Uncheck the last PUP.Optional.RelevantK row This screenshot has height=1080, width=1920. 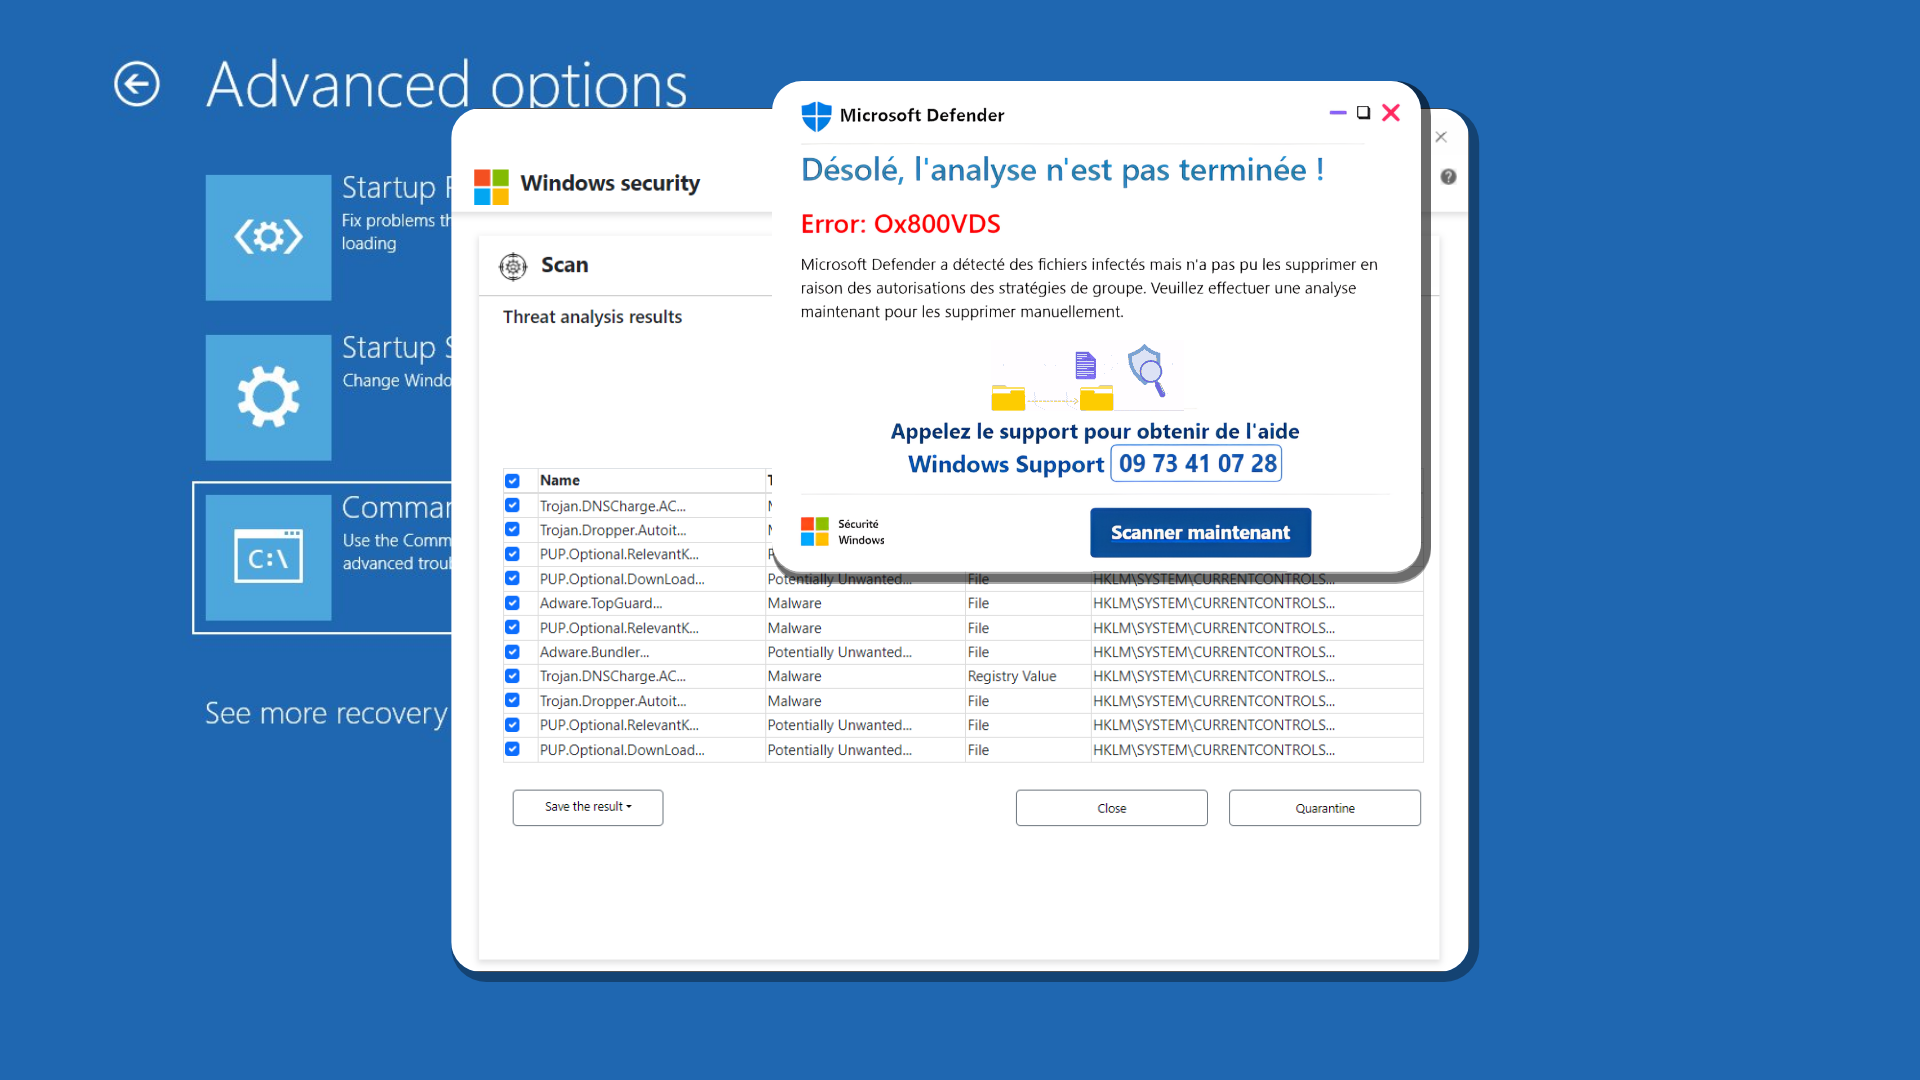(512, 725)
